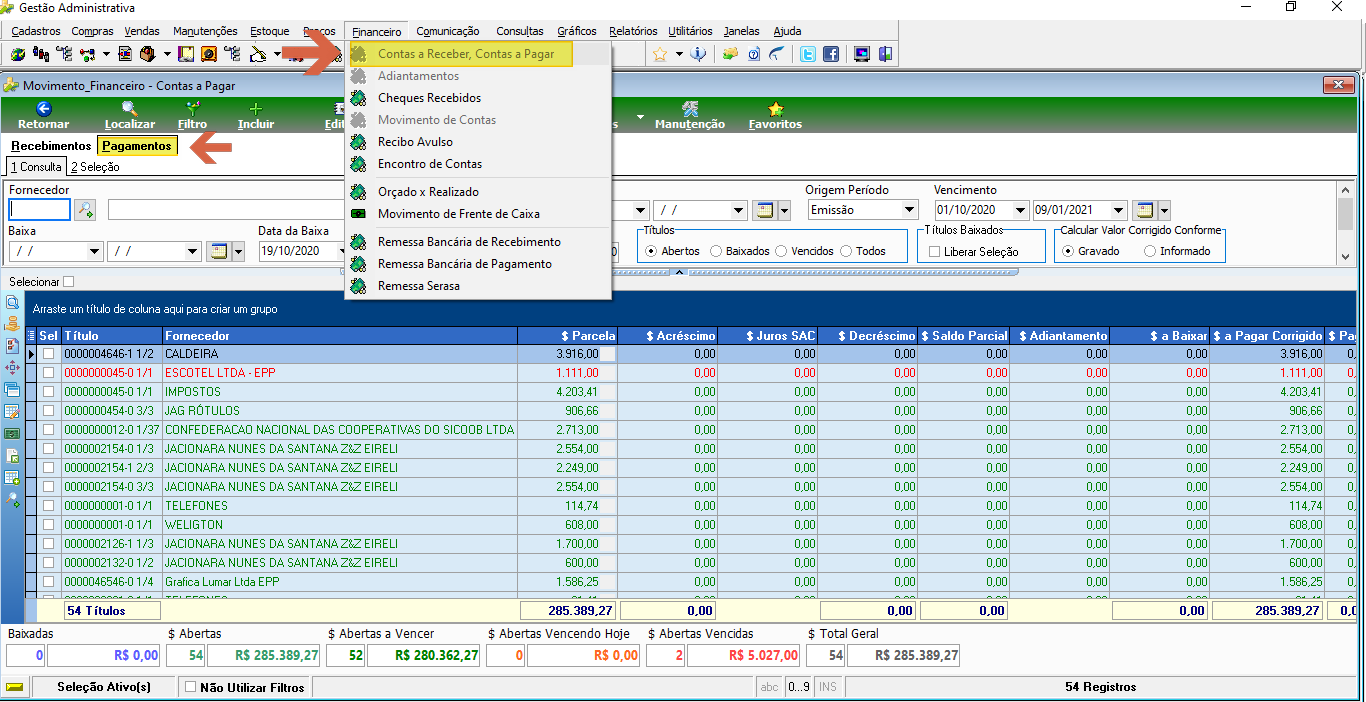Image resolution: width=1366 pixels, height=702 pixels.
Task: Click the magnifier with arrow icon in the left sidebar
Action: pos(12,500)
